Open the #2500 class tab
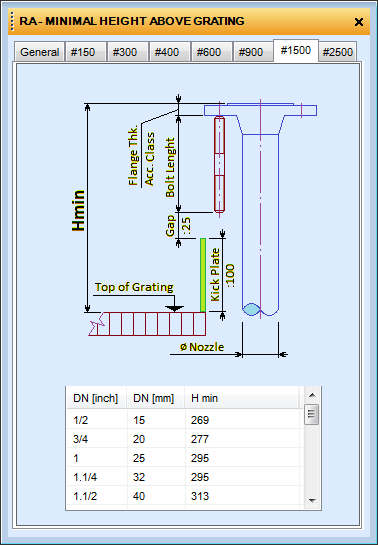The width and height of the screenshot is (378, 545). (337, 52)
